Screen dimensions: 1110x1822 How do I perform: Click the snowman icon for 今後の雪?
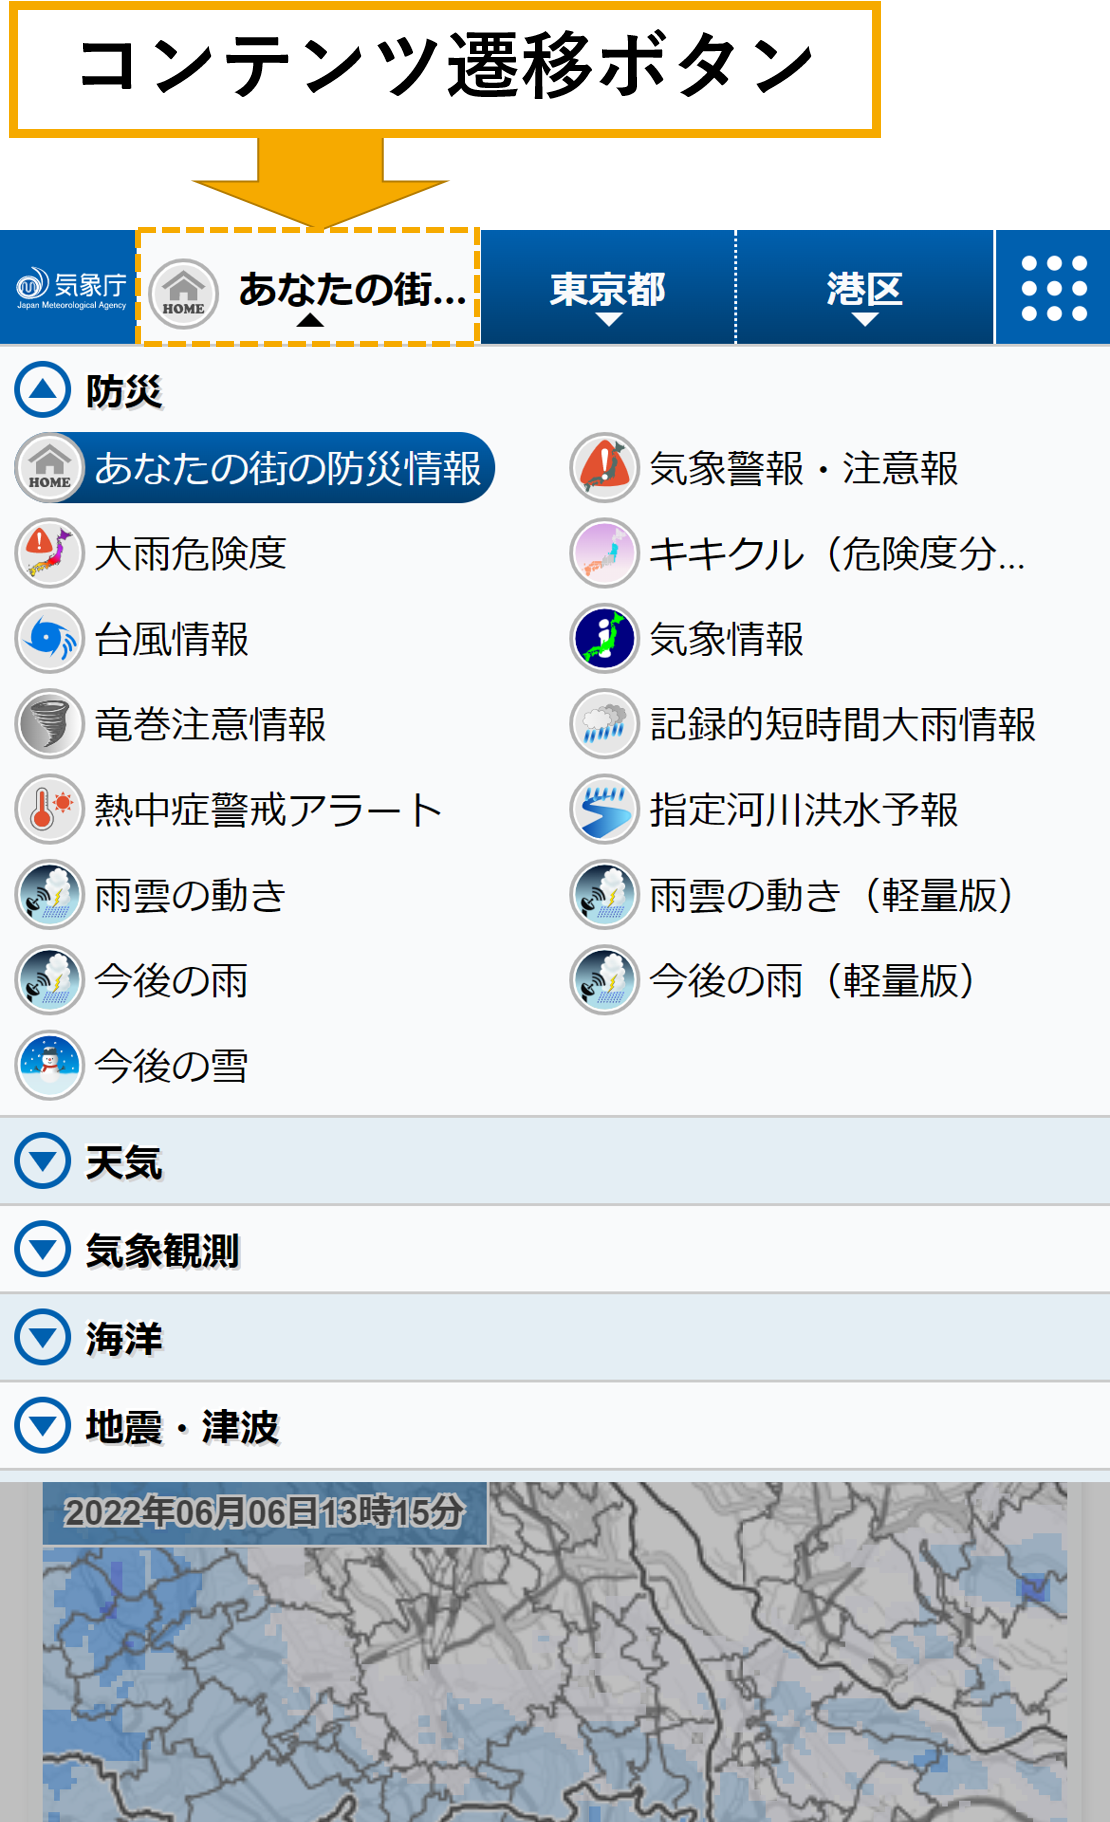click(49, 1065)
